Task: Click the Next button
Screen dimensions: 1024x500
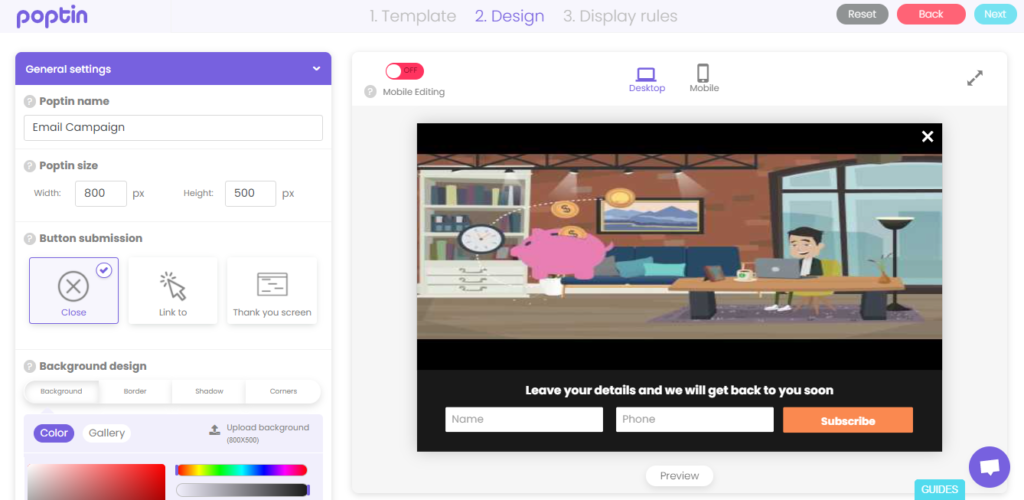Action: click(995, 14)
